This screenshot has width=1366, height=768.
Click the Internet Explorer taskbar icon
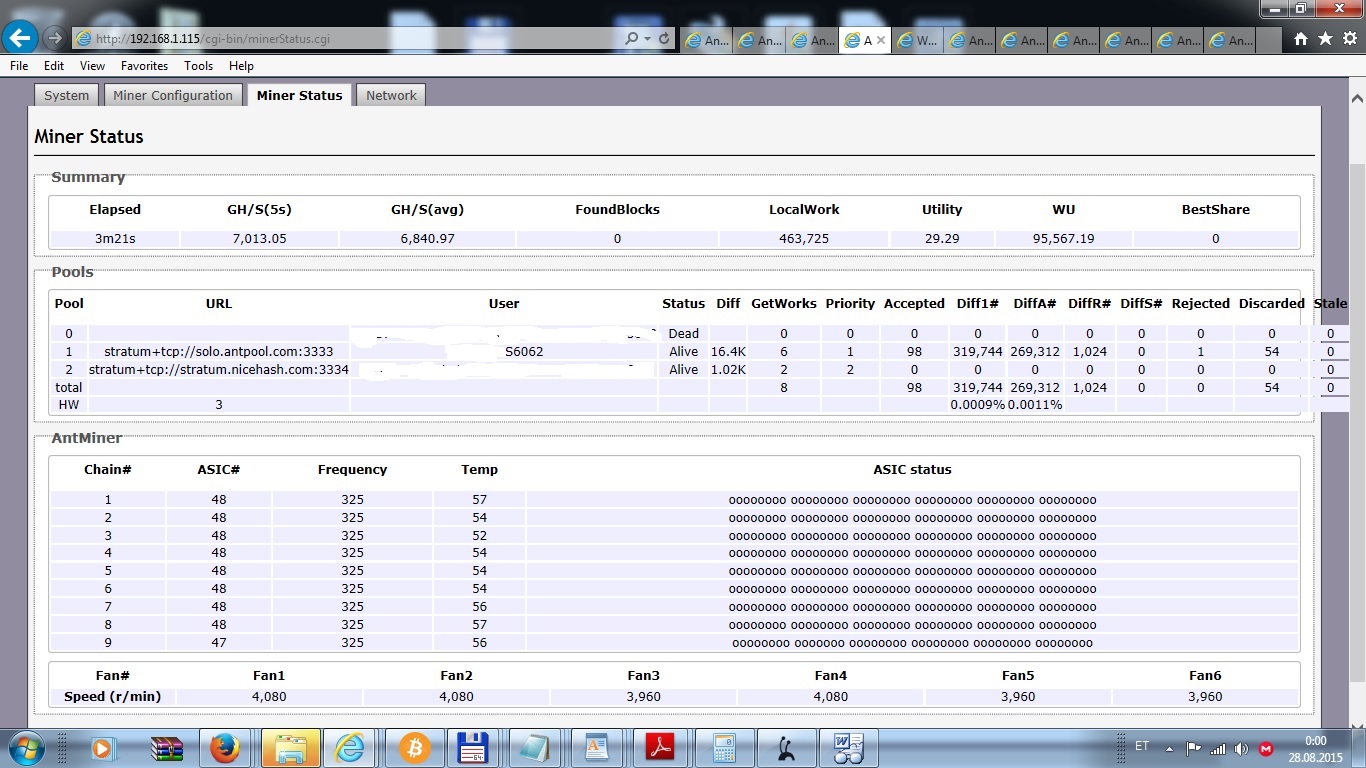click(352, 748)
